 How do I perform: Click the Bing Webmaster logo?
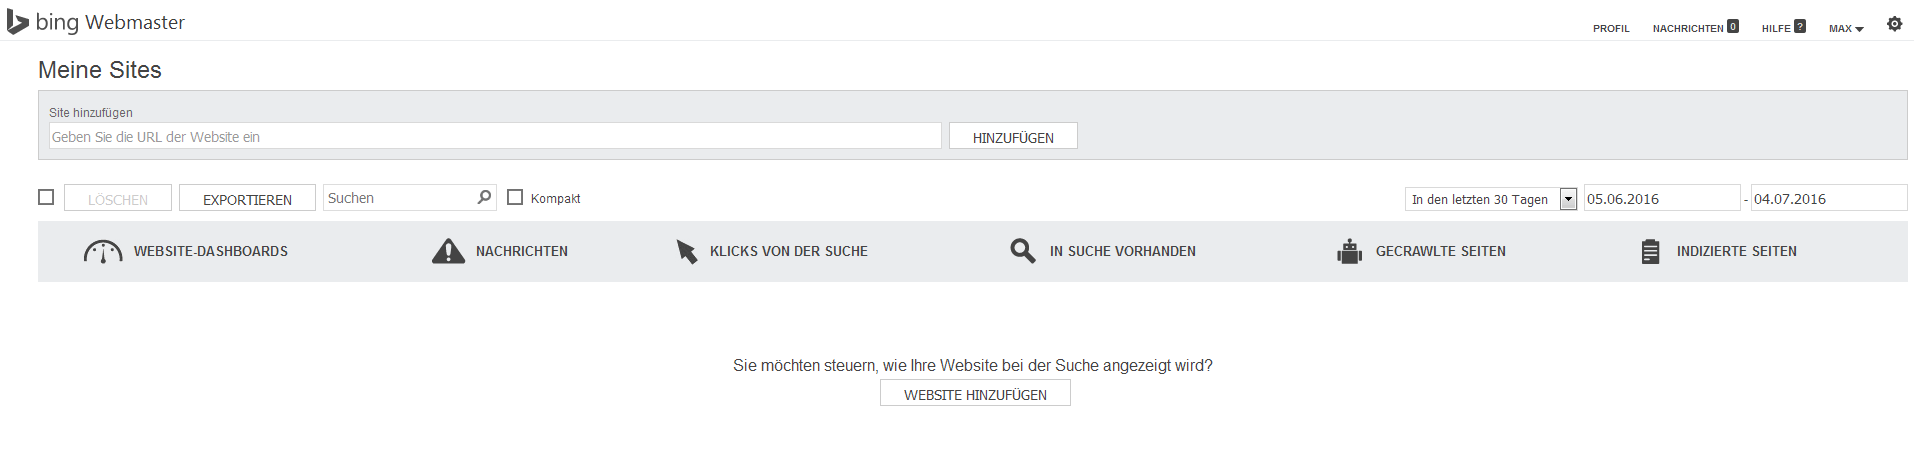[96, 22]
